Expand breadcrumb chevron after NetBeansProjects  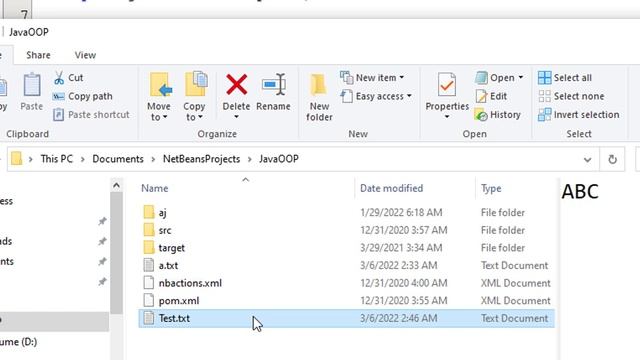pyautogui.click(x=249, y=159)
